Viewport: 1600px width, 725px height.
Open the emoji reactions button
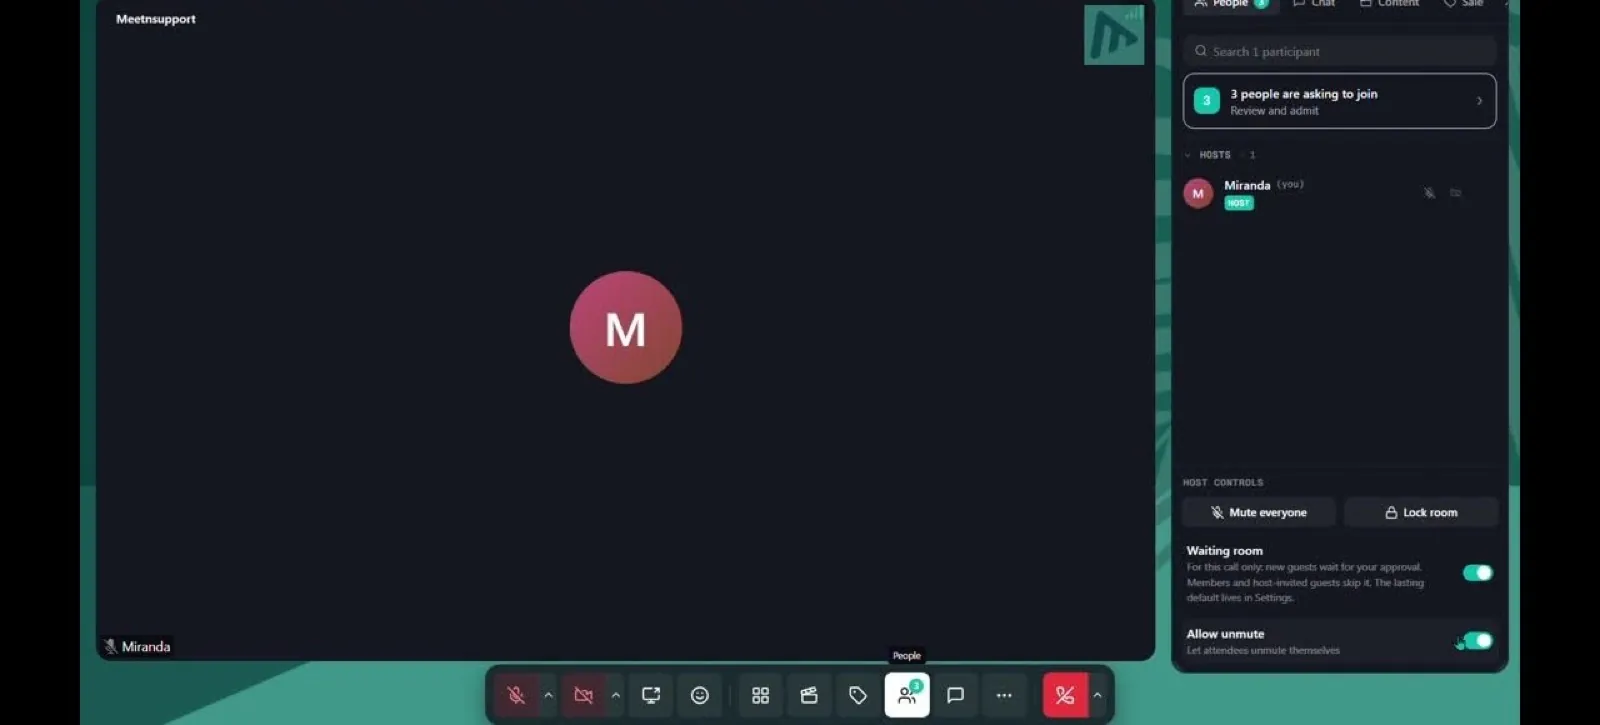pos(700,695)
